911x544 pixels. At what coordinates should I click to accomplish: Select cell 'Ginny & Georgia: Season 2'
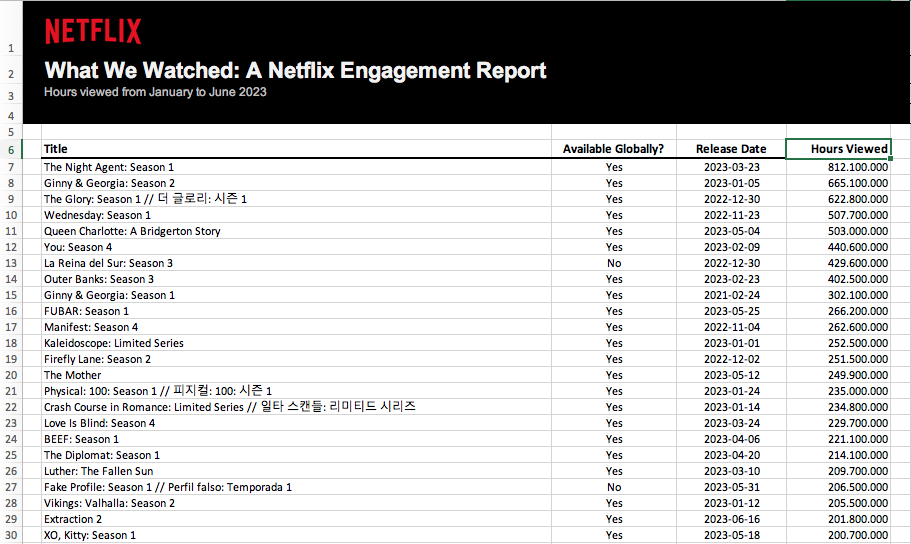tap(296, 183)
